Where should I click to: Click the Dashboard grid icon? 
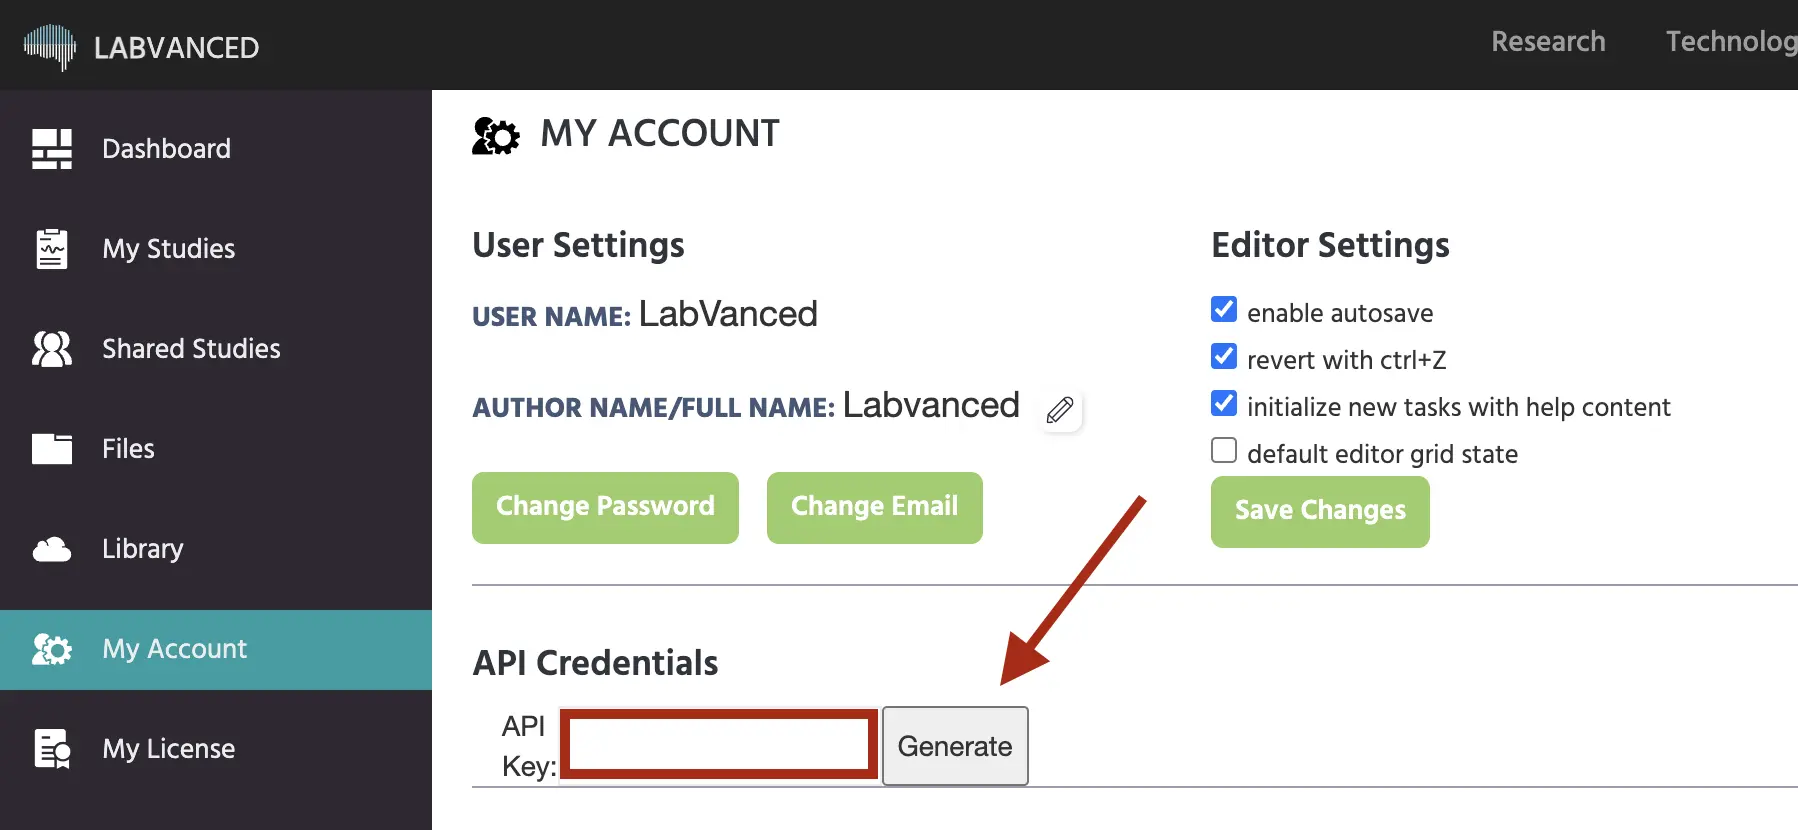click(x=52, y=149)
